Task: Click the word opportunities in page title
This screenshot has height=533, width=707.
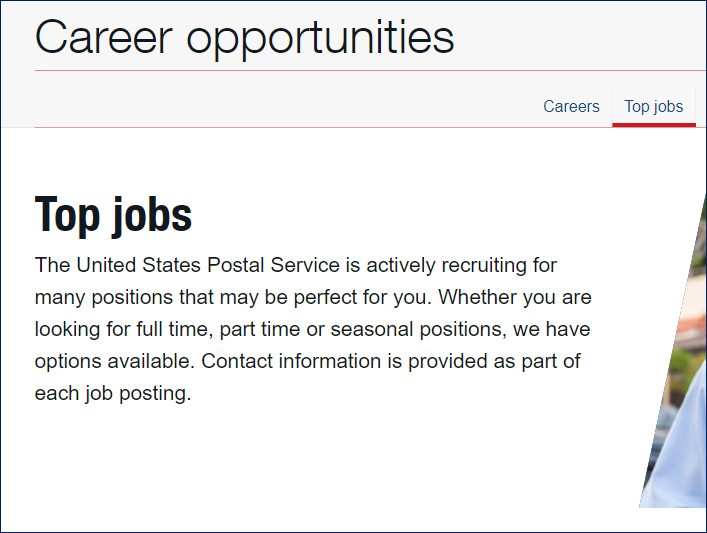Action: click(x=320, y=39)
